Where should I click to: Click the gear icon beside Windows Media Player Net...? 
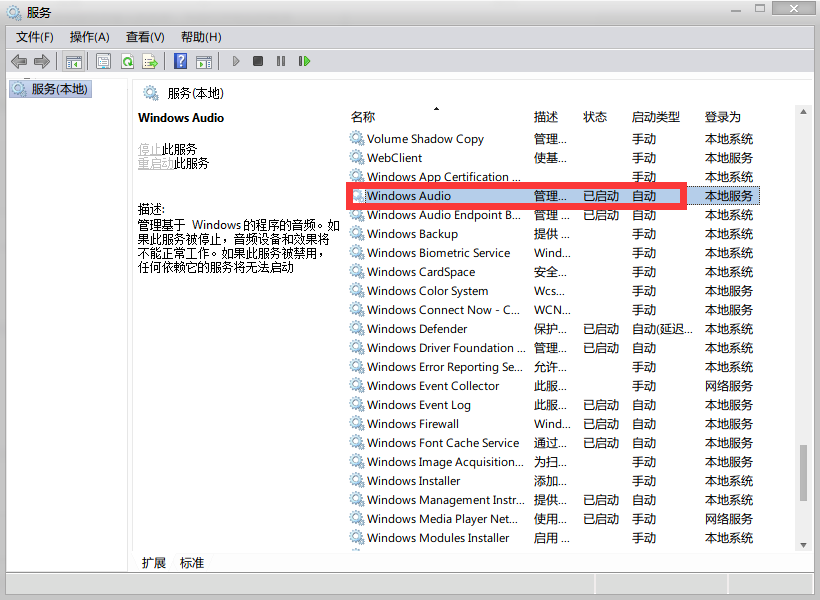[357, 519]
